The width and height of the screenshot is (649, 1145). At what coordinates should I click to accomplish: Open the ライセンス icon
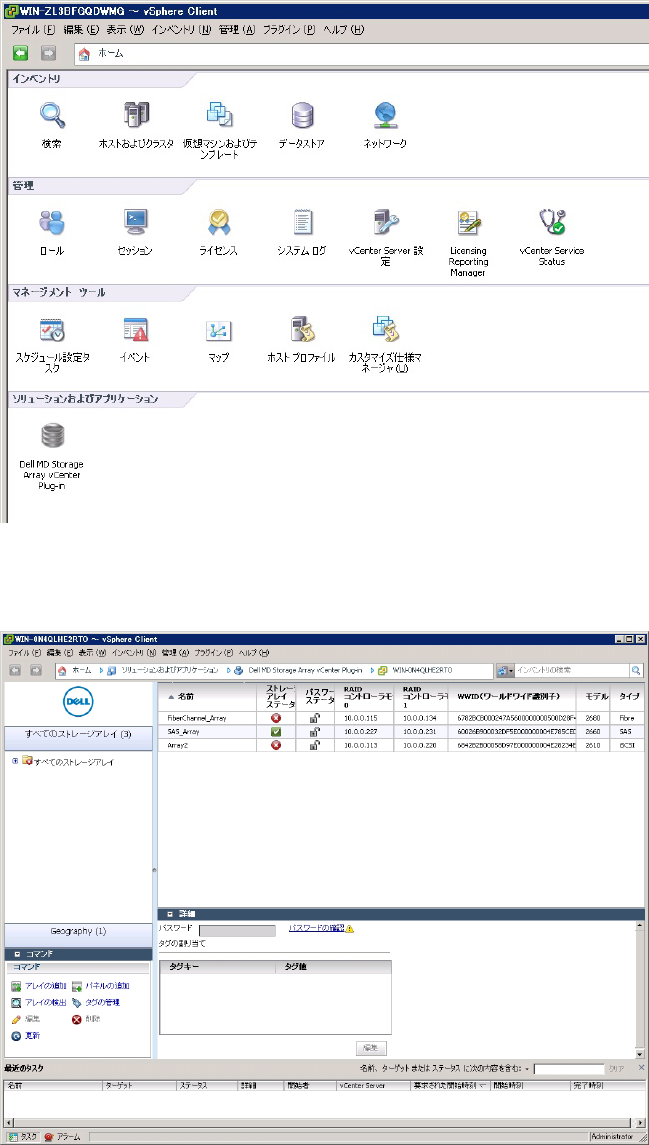pyautogui.click(x=220, y=222)
